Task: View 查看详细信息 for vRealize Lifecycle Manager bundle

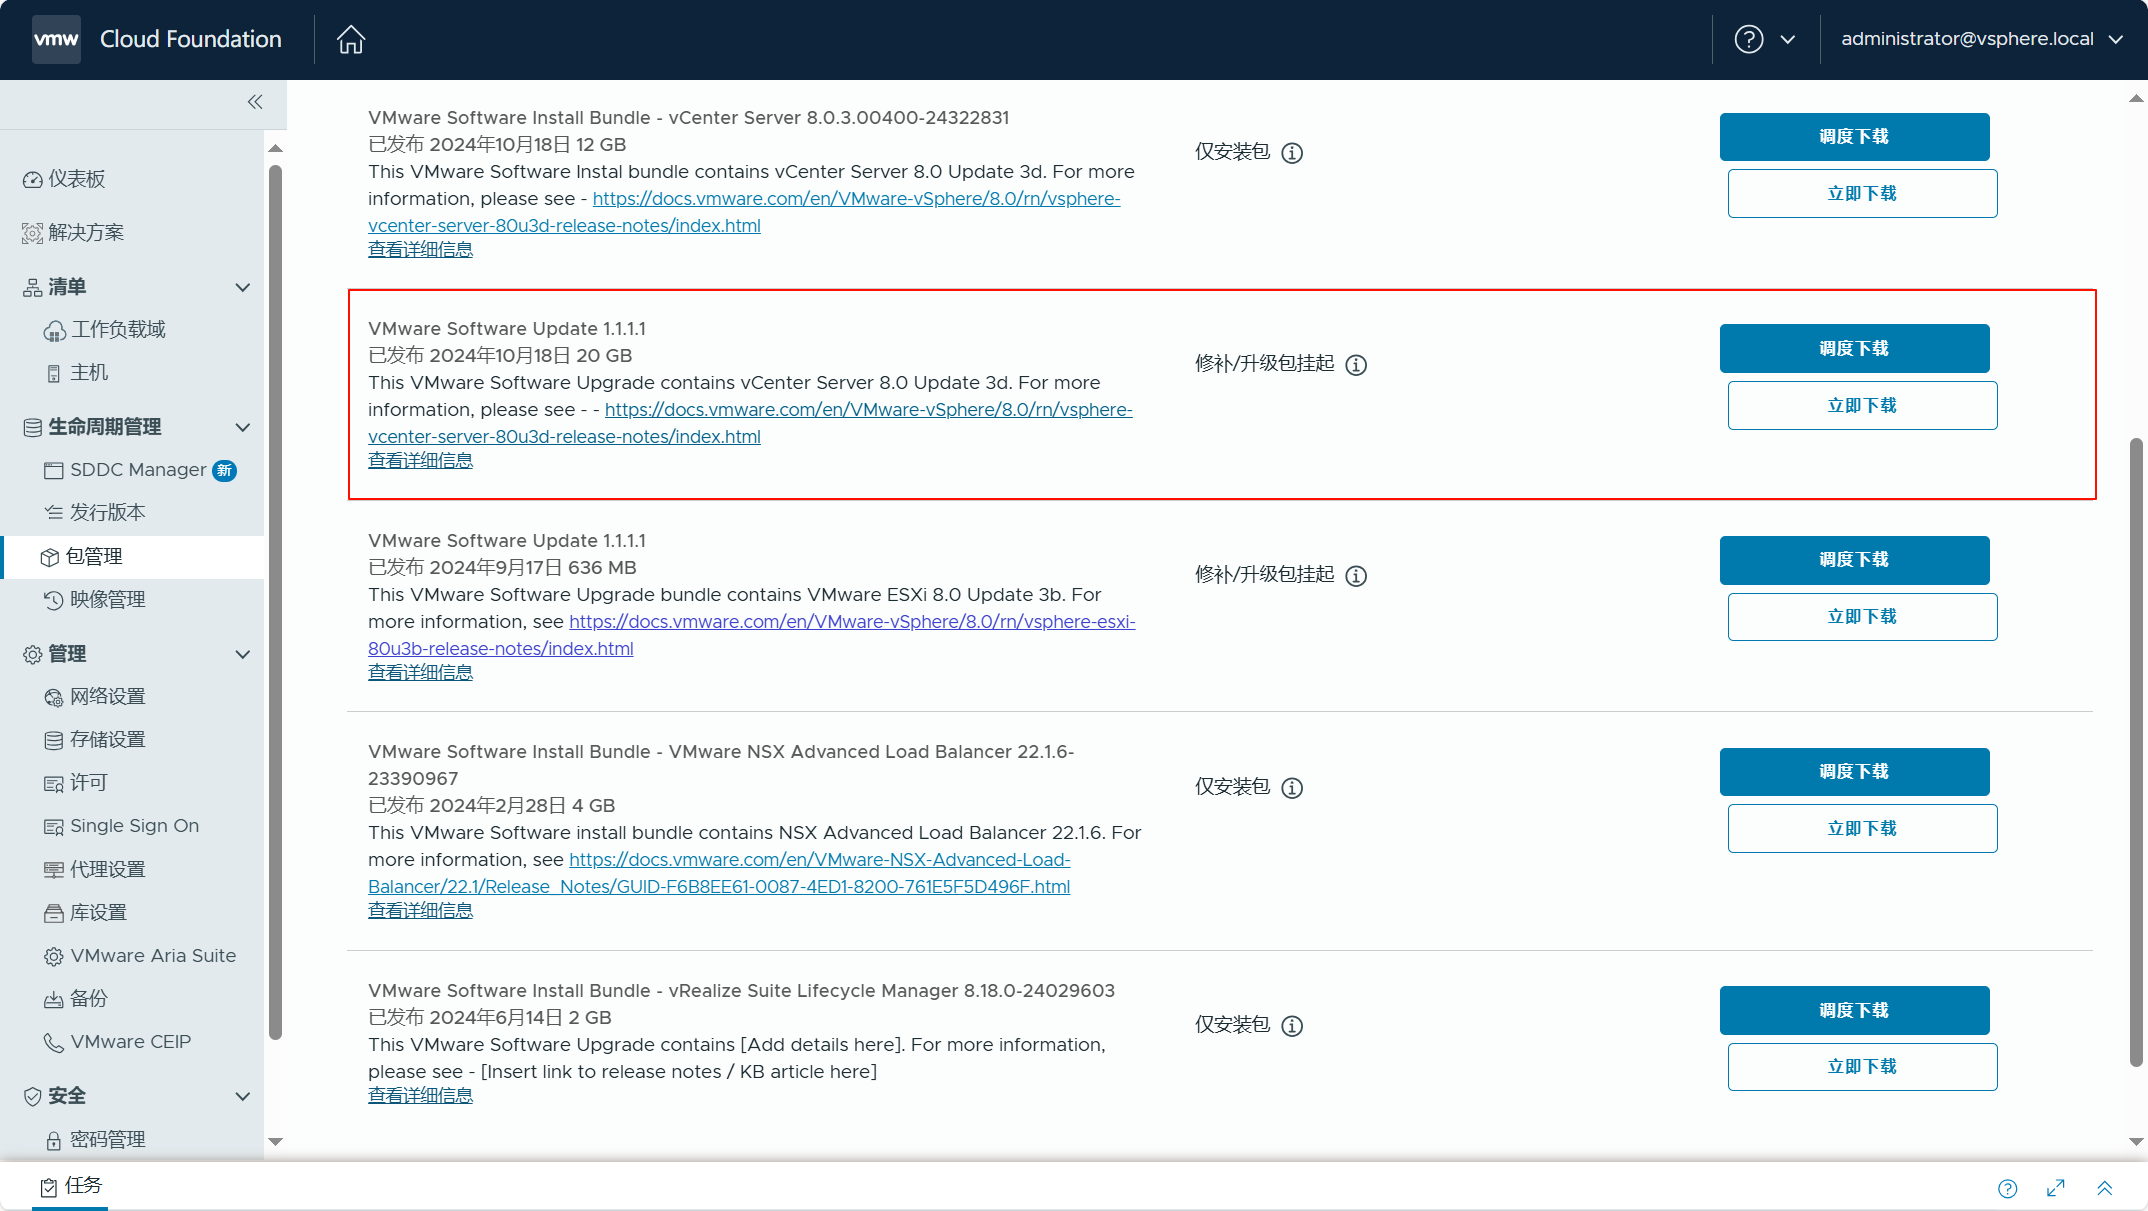Action: (x=420, y=1096)
